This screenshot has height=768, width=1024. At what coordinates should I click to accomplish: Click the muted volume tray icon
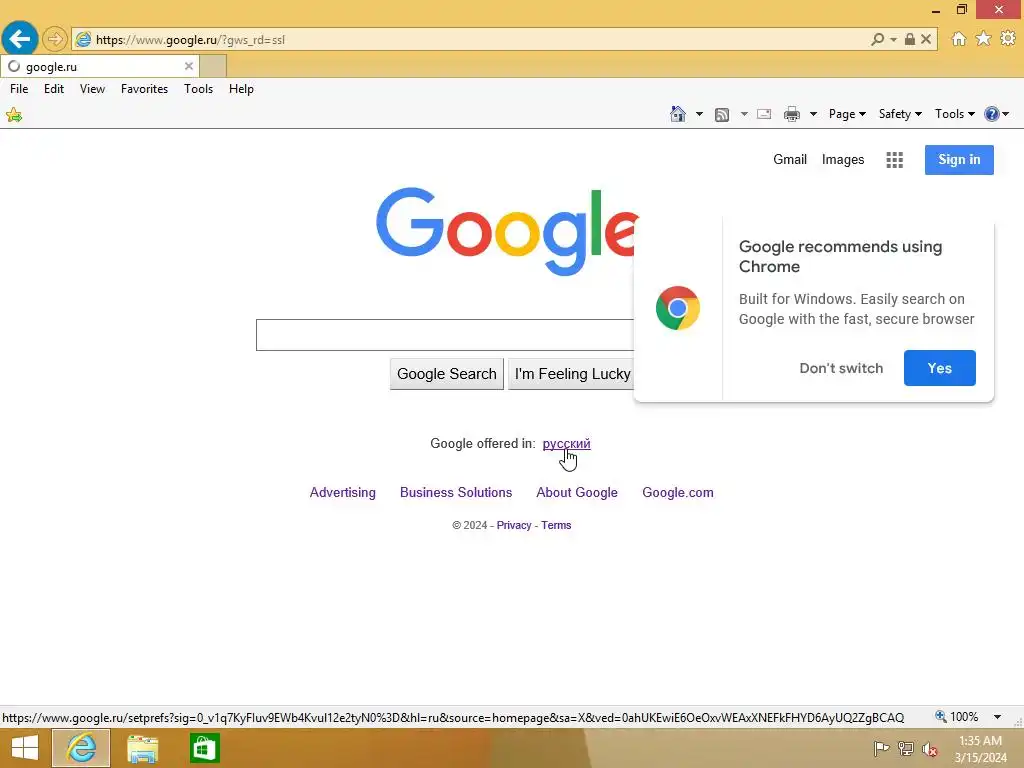point(930,749)
